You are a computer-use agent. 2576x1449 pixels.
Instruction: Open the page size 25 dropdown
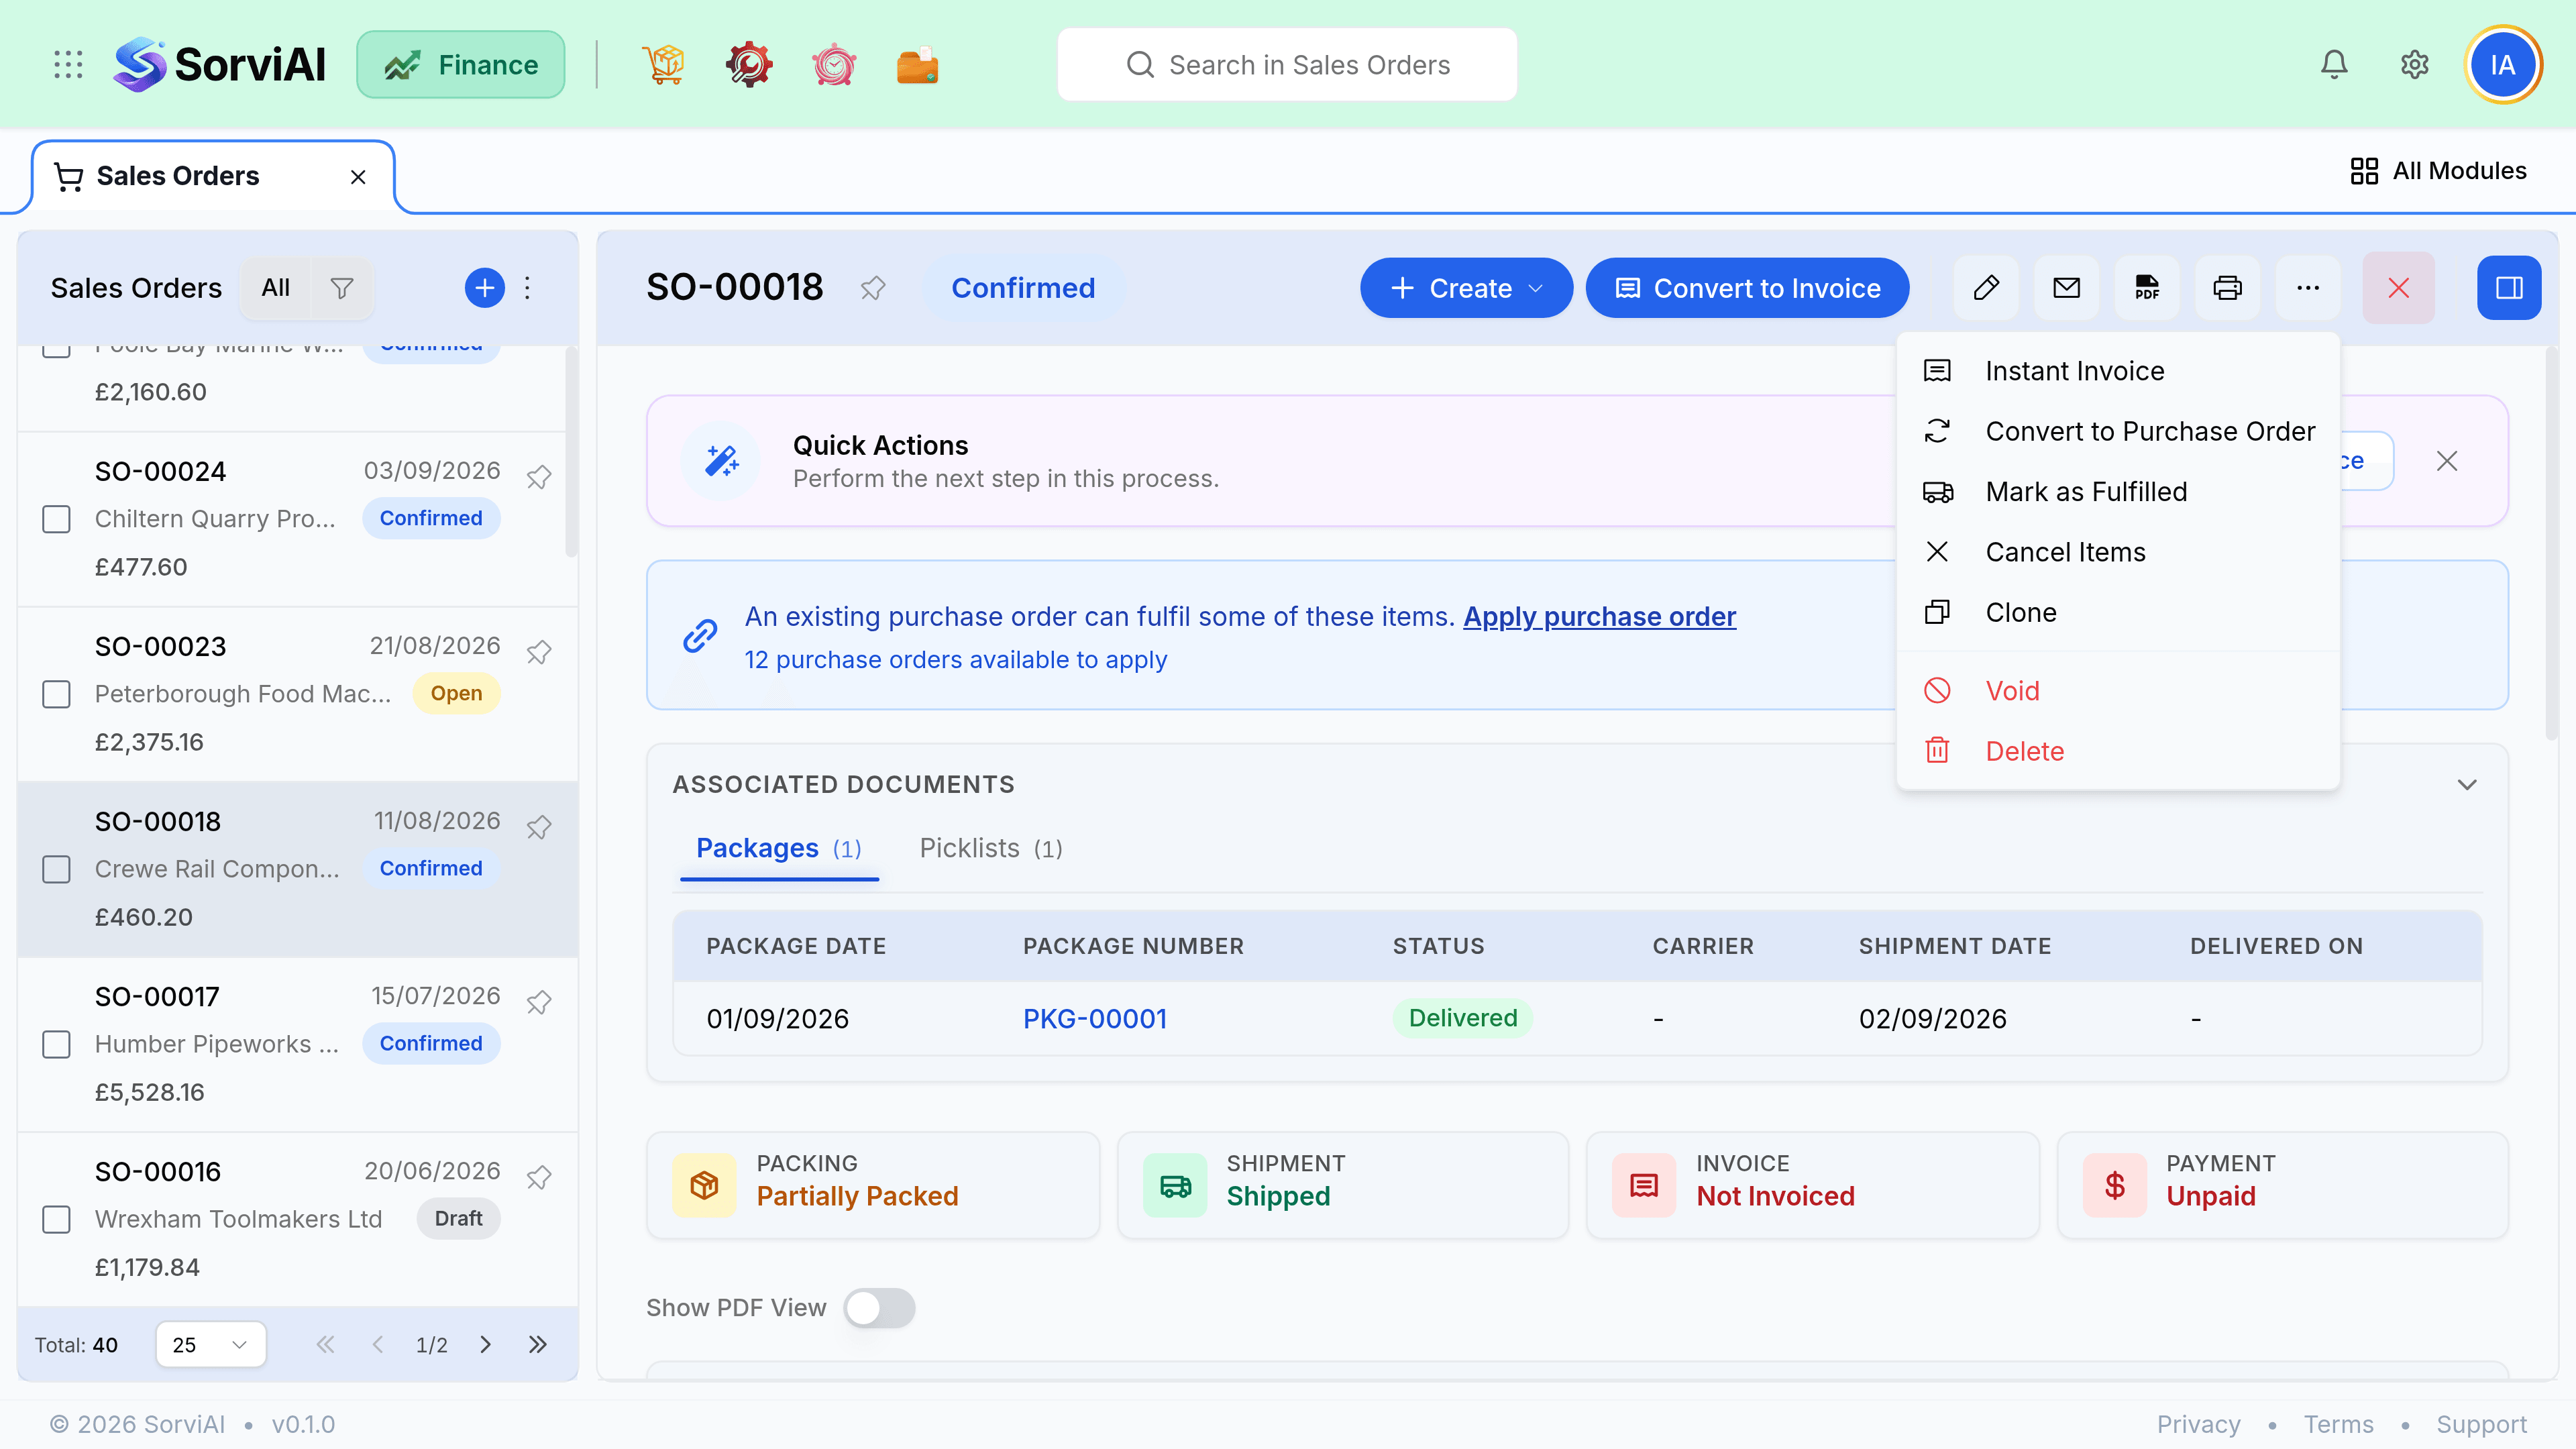point(211,1345)
